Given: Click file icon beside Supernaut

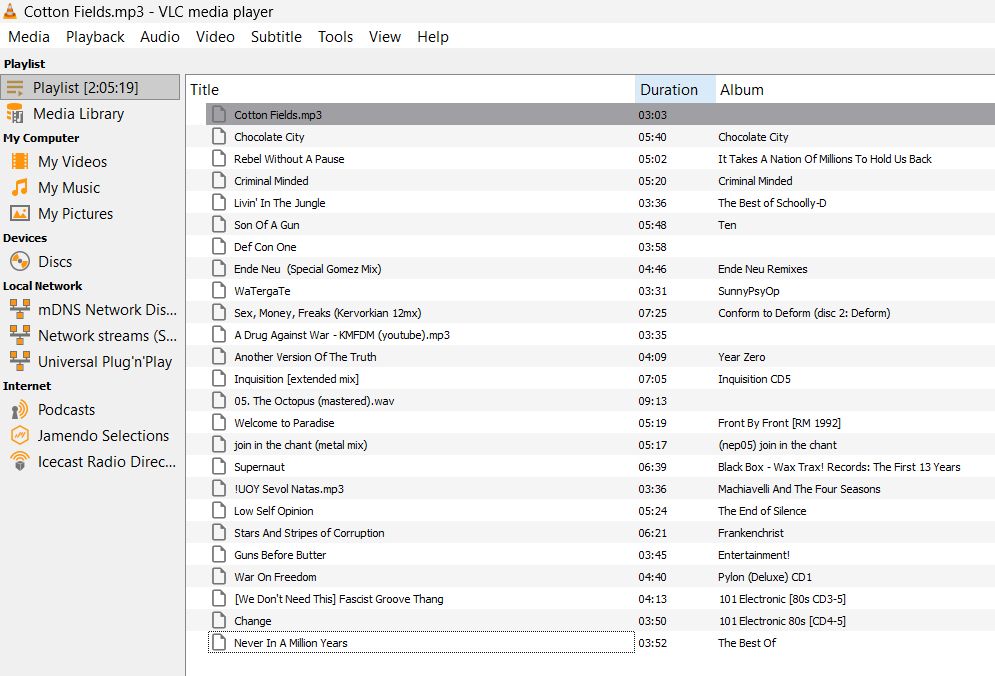Looking at the screenshot, I should click(219, 467).
